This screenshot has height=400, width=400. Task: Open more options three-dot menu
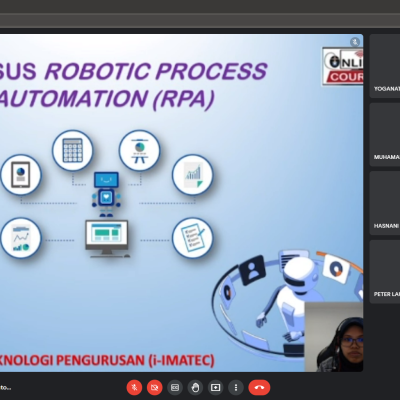(236, 387)
